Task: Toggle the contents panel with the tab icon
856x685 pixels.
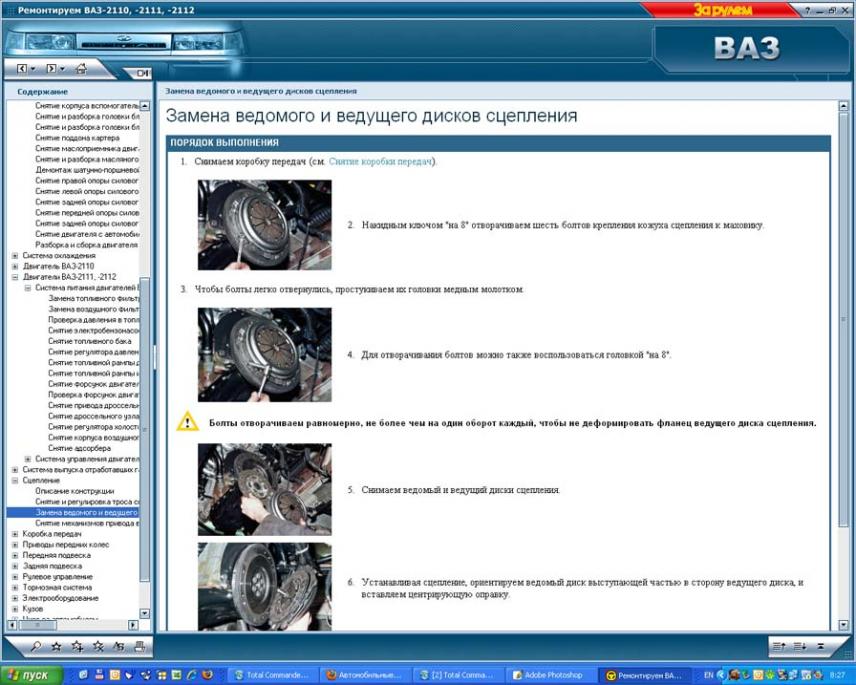Action: coord(142,73)
